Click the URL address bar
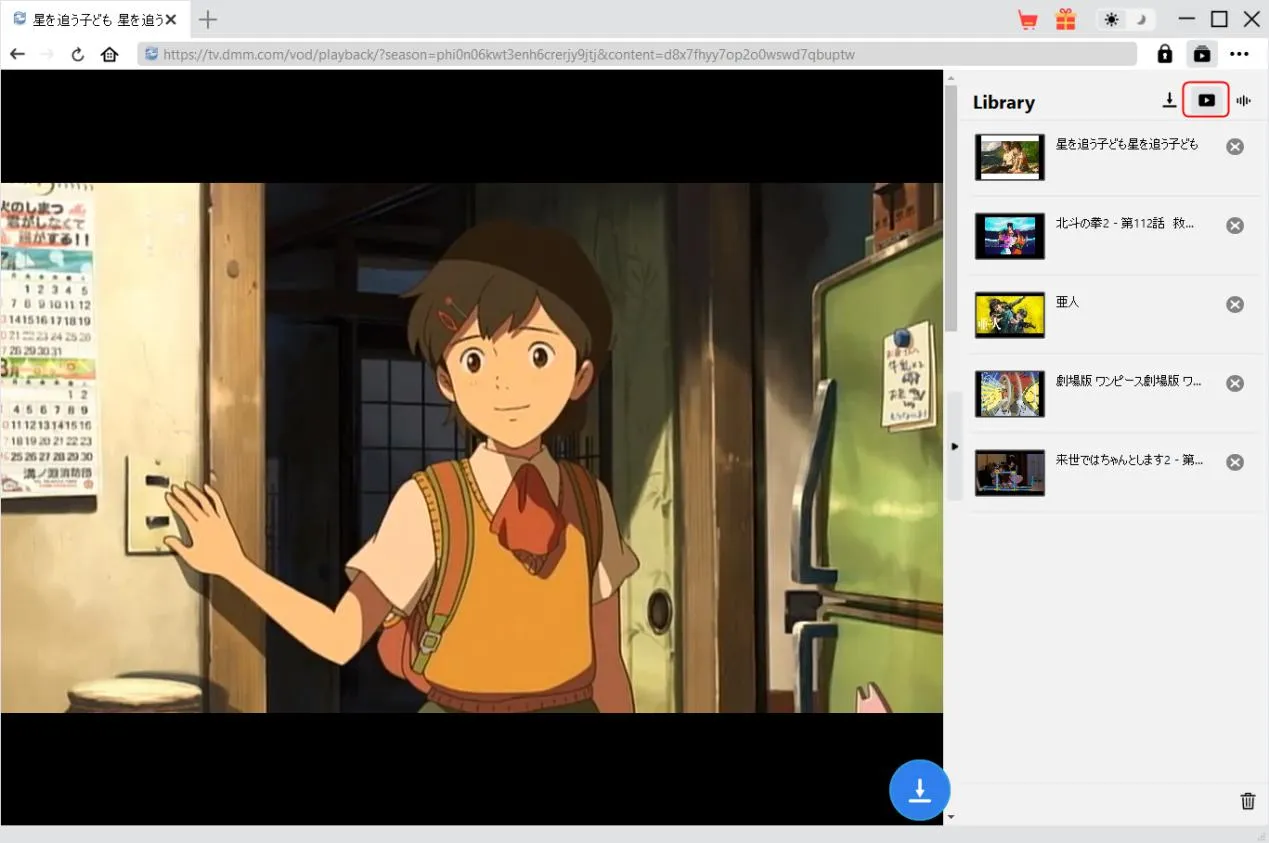The height and width of the screenshot is (843, 1269). 640,54
